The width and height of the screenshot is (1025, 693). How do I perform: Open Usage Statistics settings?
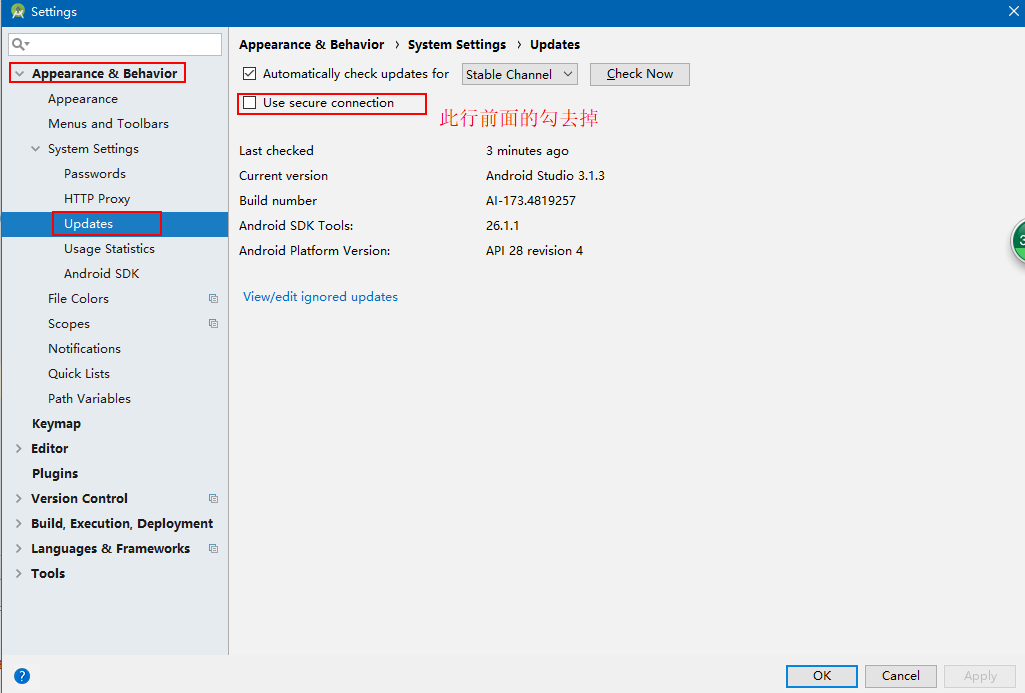tap(109, 248)
